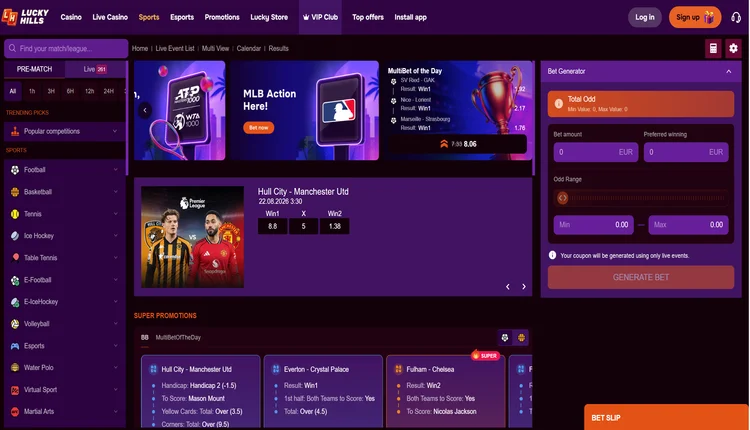Image resolution: width=750 pixels, height=430 pixels.
Task: Click the Football sport icon
Action: click(15, 170)
